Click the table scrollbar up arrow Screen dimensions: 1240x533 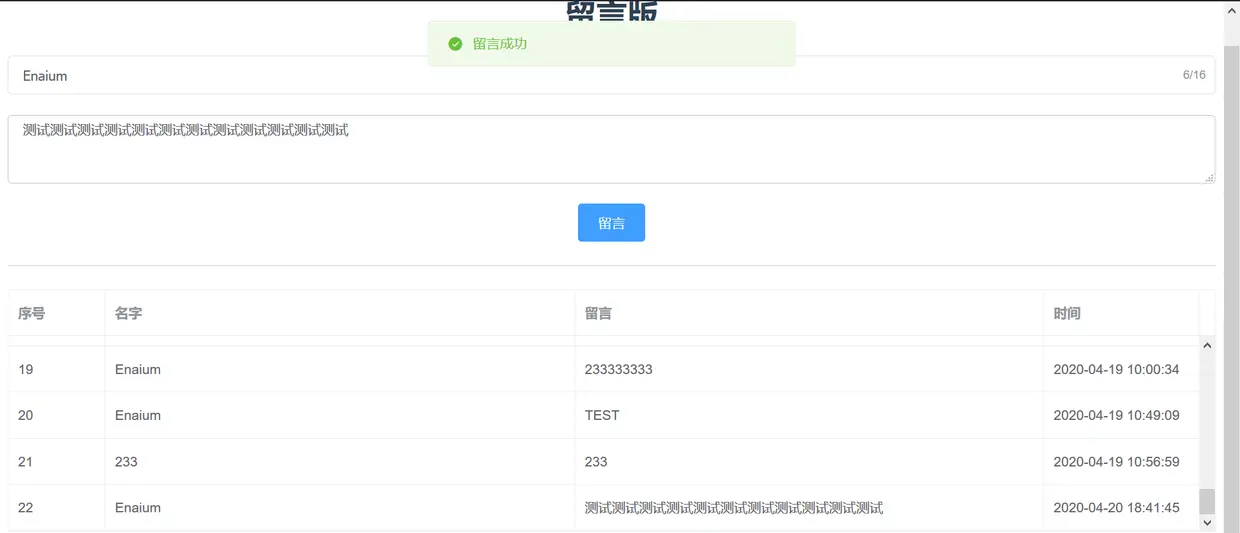tap(1207, 345)
